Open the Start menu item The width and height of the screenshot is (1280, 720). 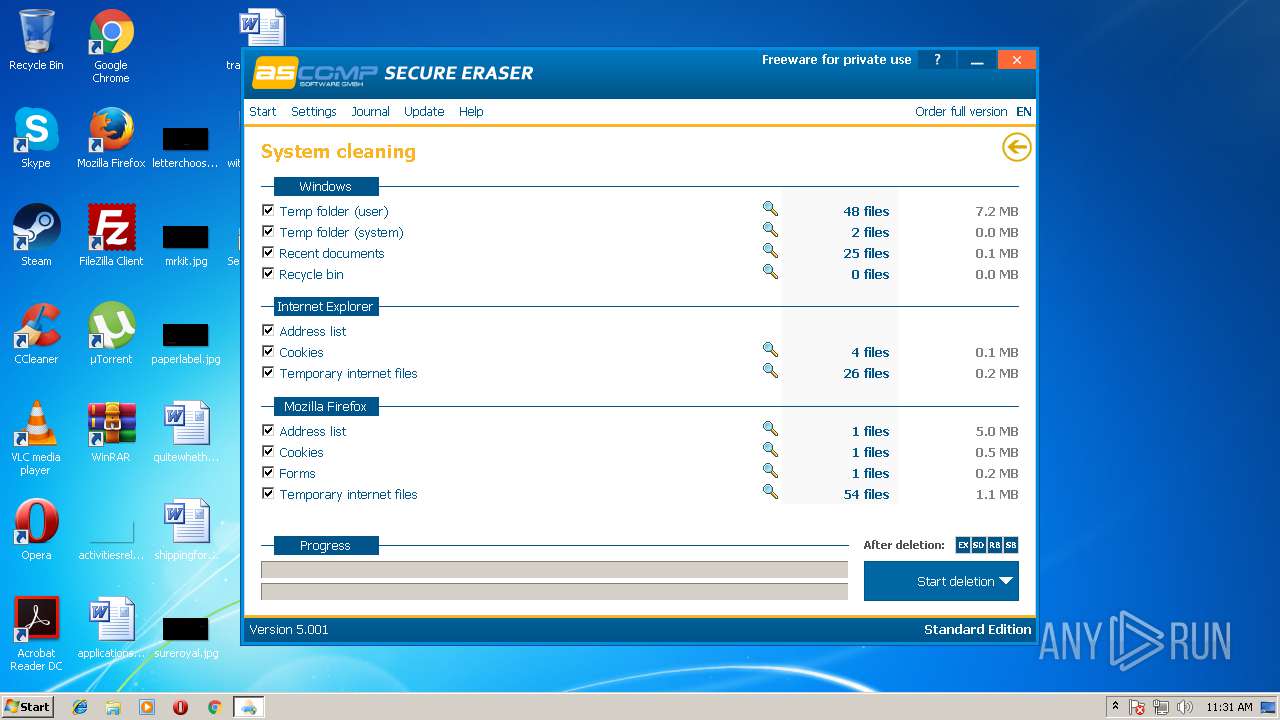263,111
